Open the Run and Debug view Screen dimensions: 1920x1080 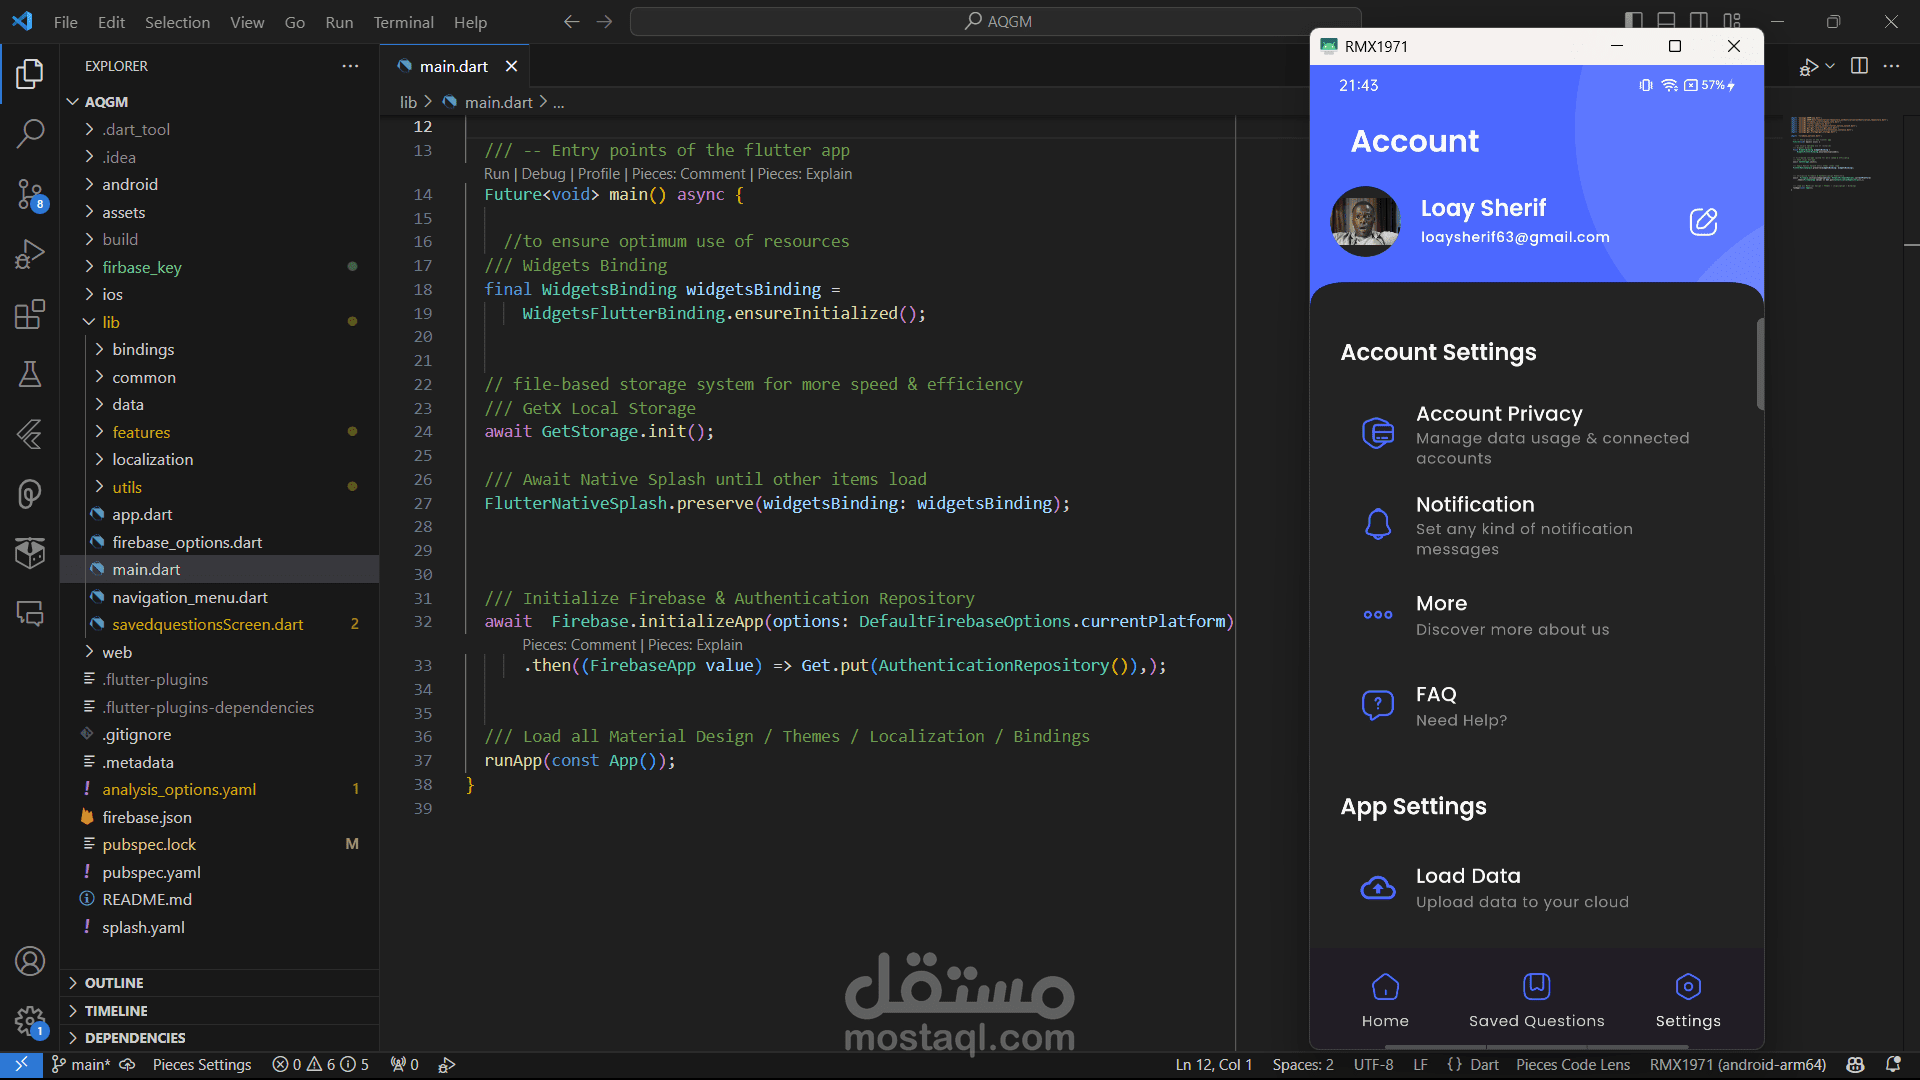30,254
